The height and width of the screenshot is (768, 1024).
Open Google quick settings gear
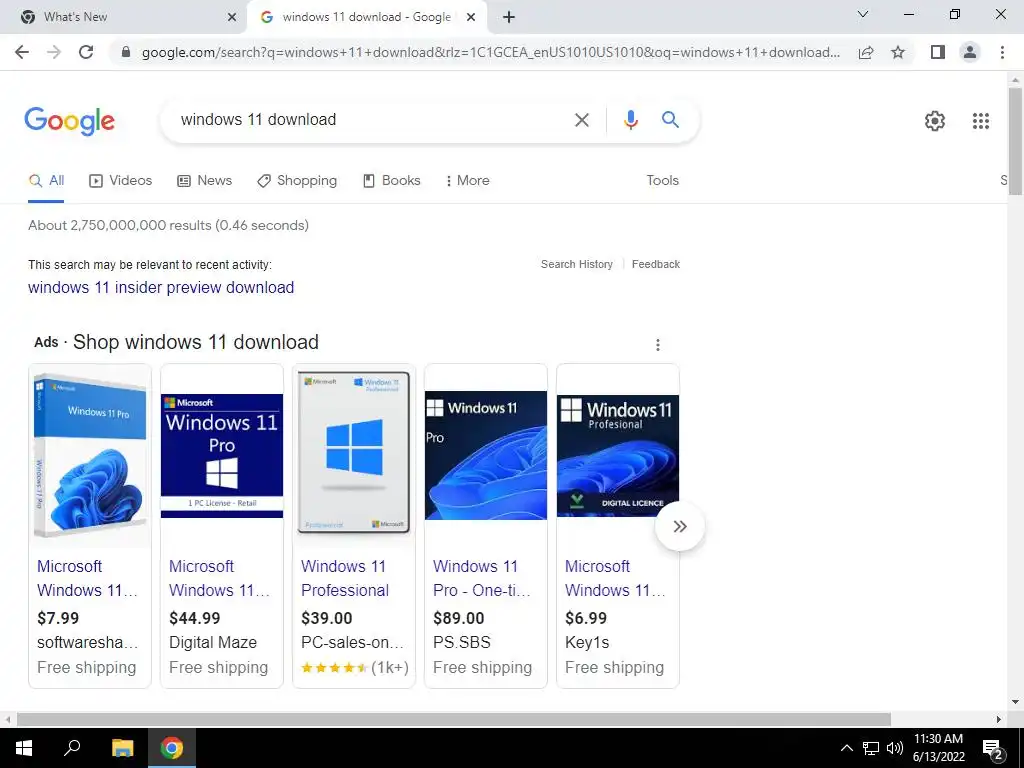[x=935, y=121]
